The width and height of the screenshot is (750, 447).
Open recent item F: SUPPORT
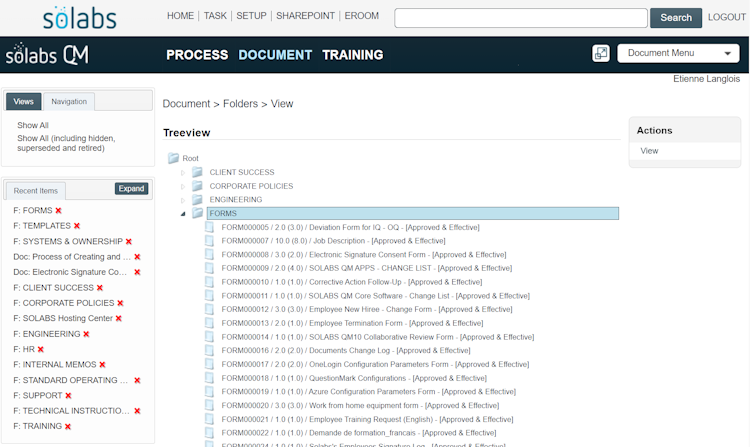click(x=38, y=396)
